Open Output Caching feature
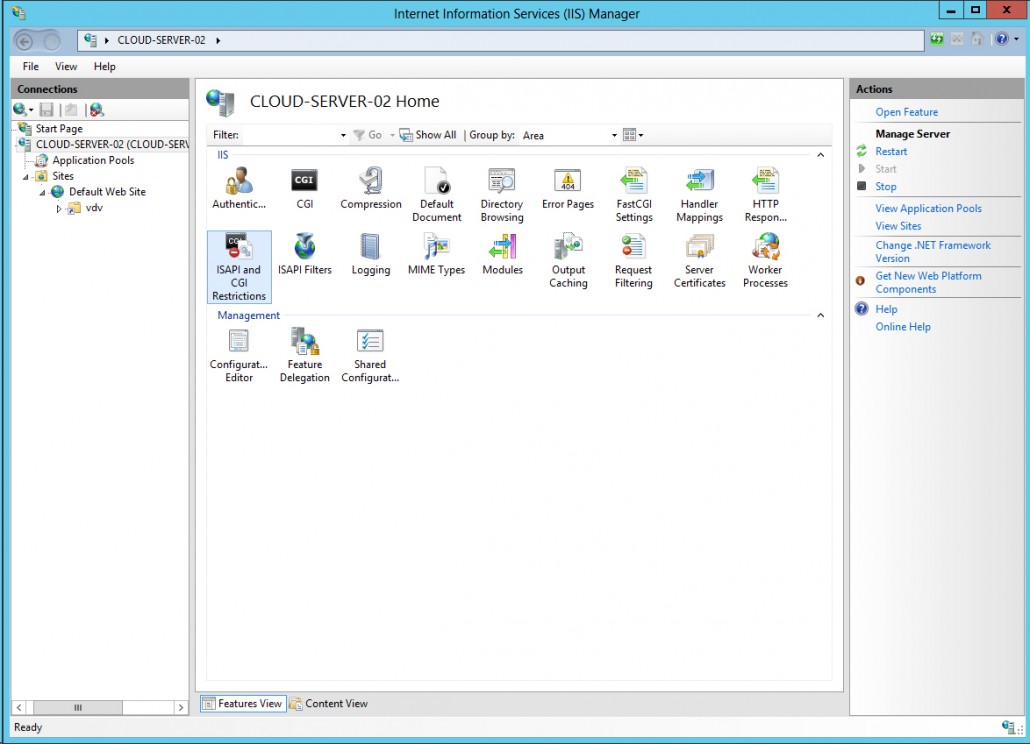This screenshot has height=744, width=1030. (x=568, y=260)
